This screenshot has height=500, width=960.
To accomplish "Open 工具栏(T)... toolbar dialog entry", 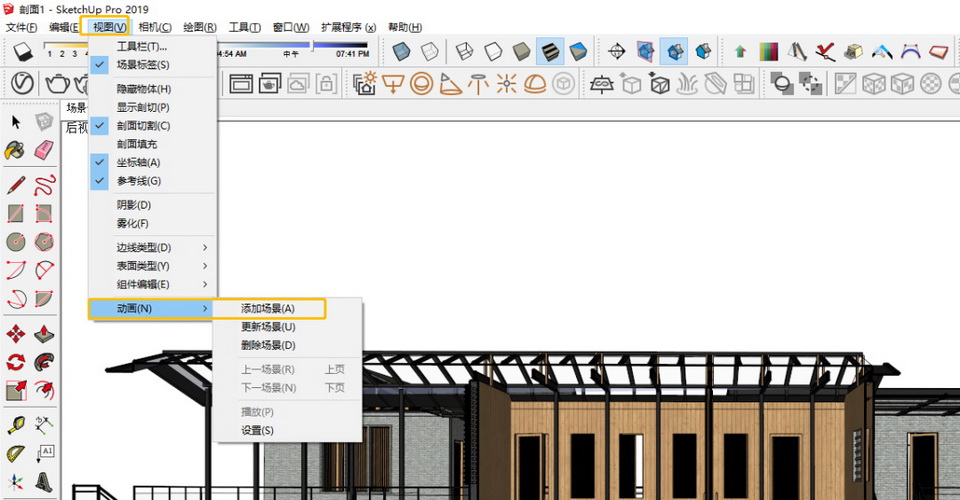I will pyautogui.click(x=142, y=47).
